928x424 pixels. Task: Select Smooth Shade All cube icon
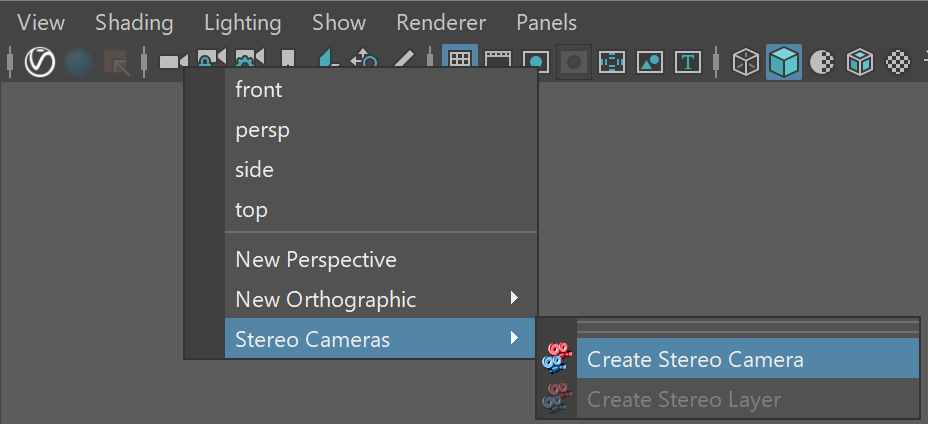(x=784, y=62)
